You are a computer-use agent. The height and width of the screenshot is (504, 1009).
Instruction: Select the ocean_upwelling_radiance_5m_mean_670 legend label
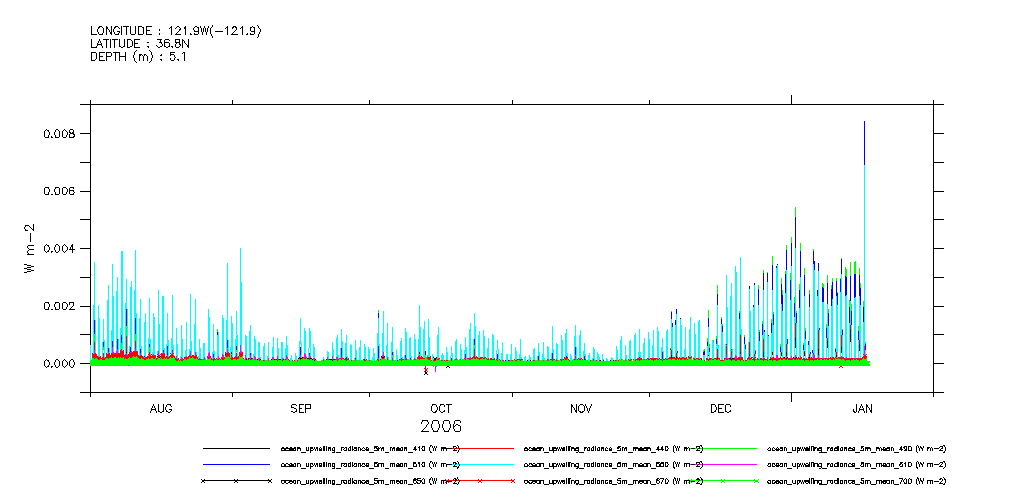(613, 482)
